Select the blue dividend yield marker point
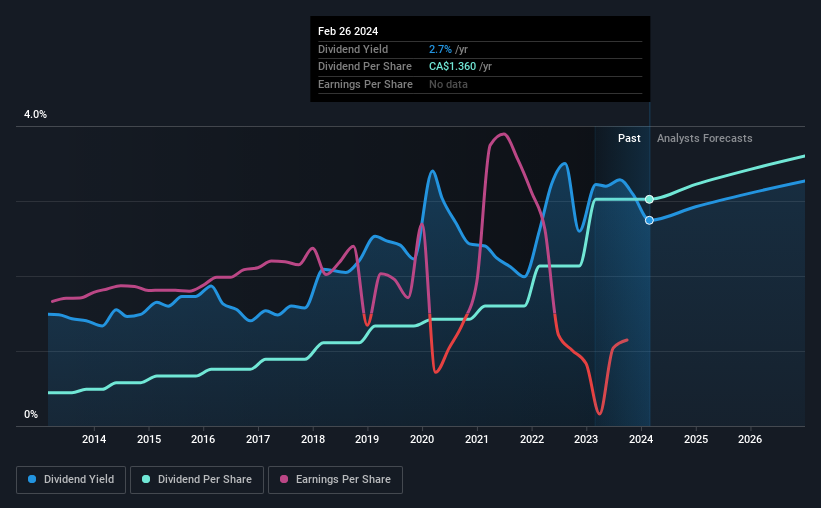821x508 pixels. 649,220
